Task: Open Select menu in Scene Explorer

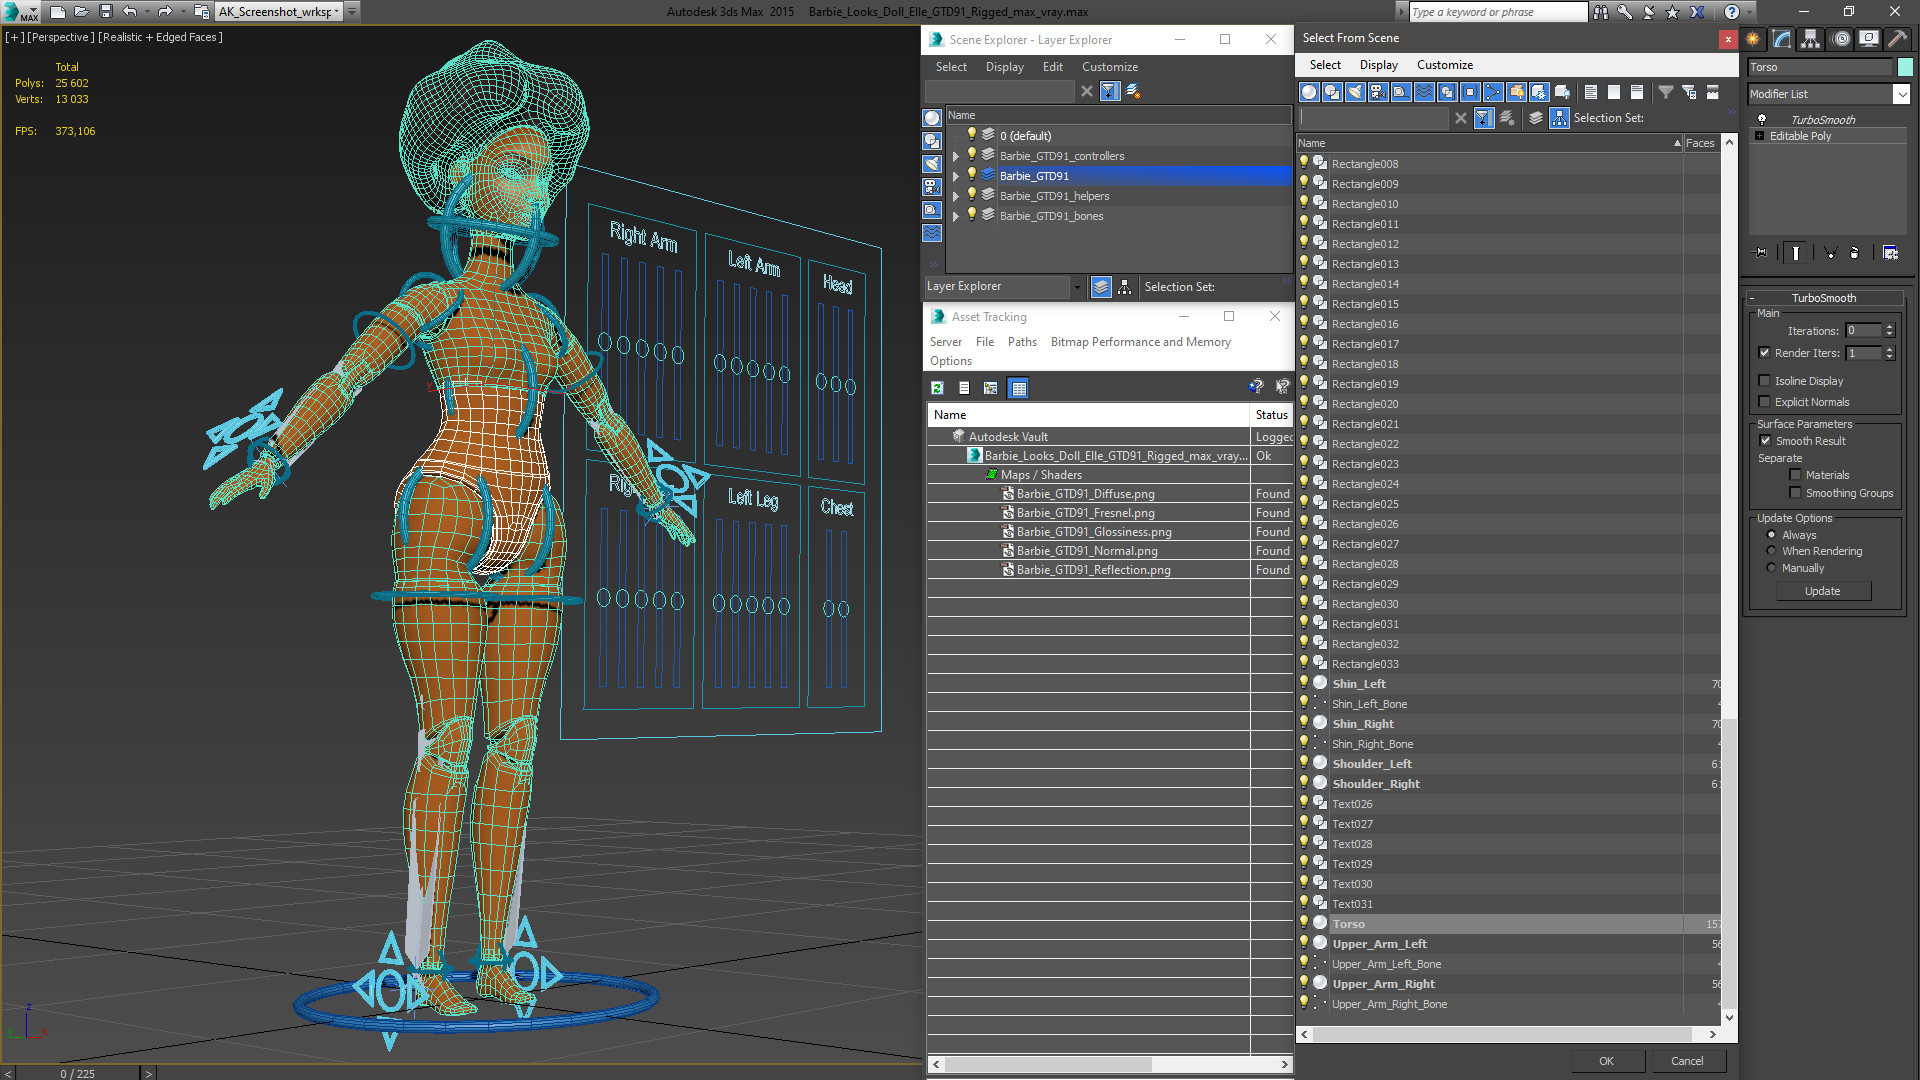Action: pyautogui.click(x=951, y=67)
